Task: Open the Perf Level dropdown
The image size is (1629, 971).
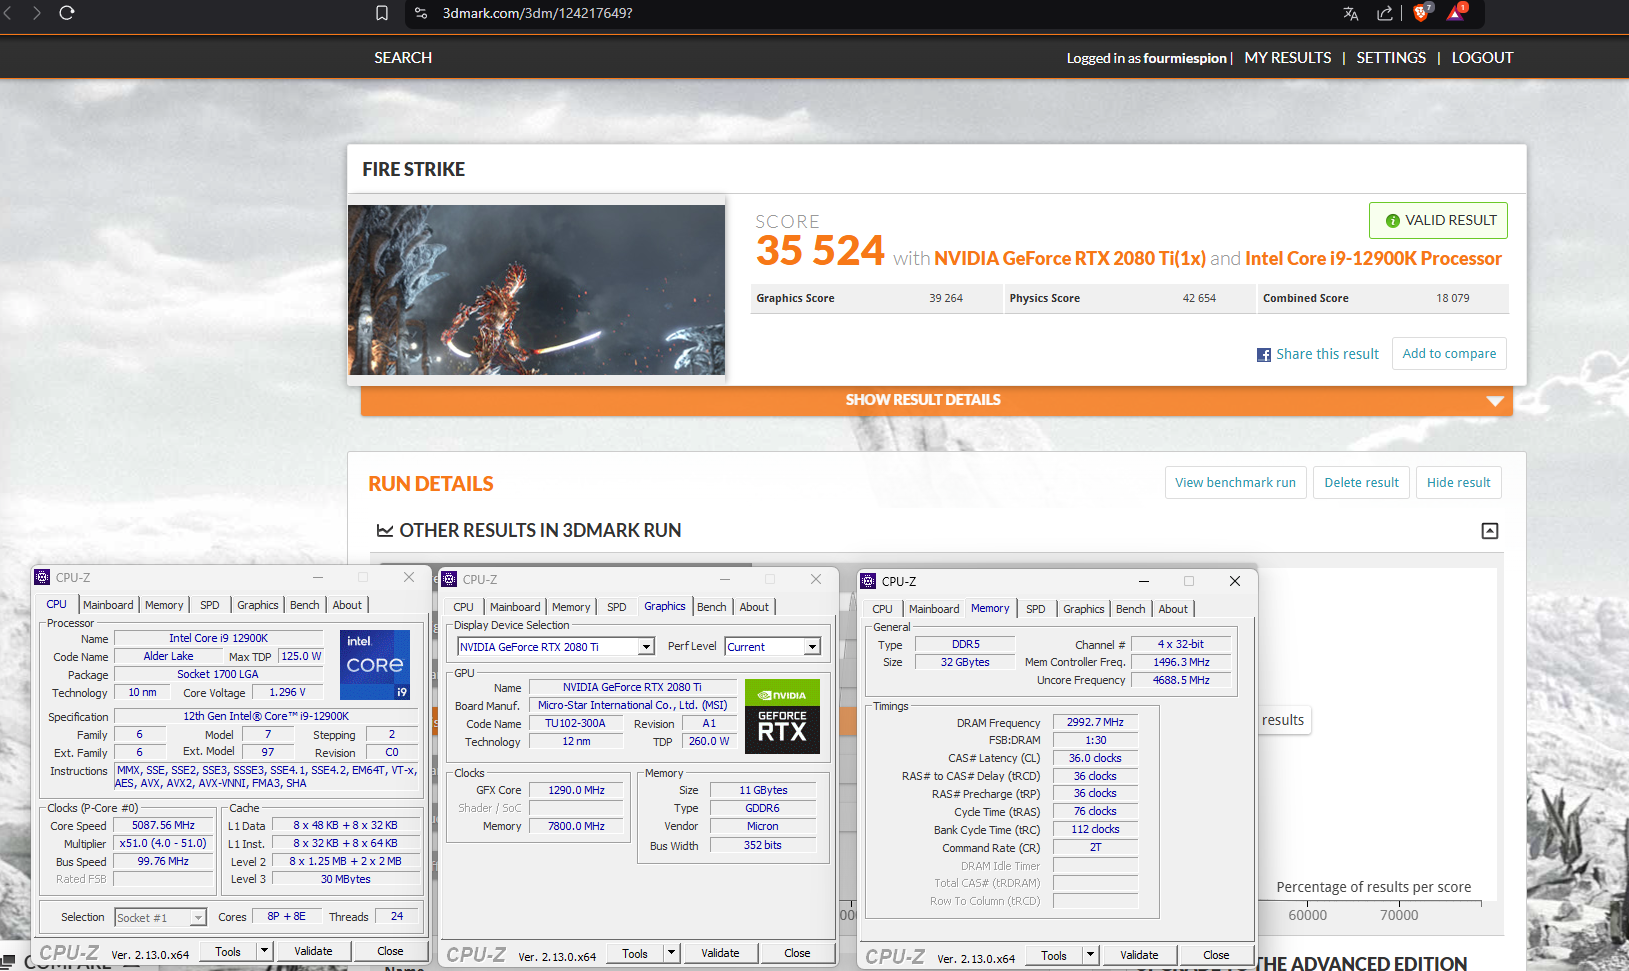Action: 813,647
